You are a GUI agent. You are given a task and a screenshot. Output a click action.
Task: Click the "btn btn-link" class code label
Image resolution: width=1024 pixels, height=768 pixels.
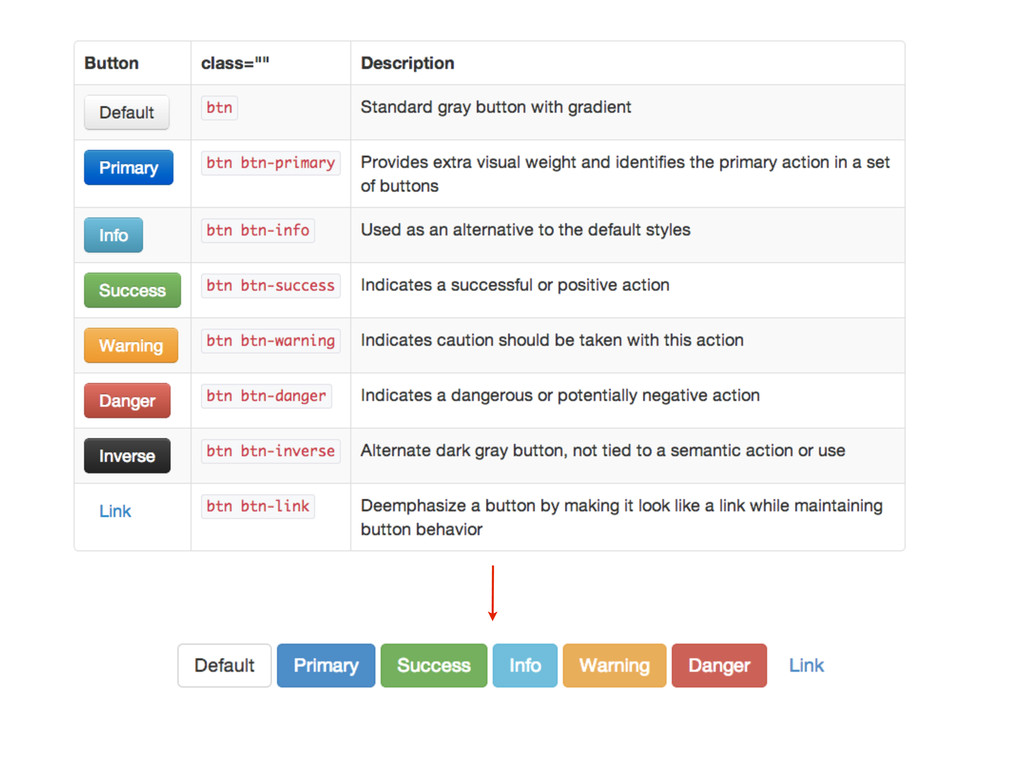click(258, 506)
